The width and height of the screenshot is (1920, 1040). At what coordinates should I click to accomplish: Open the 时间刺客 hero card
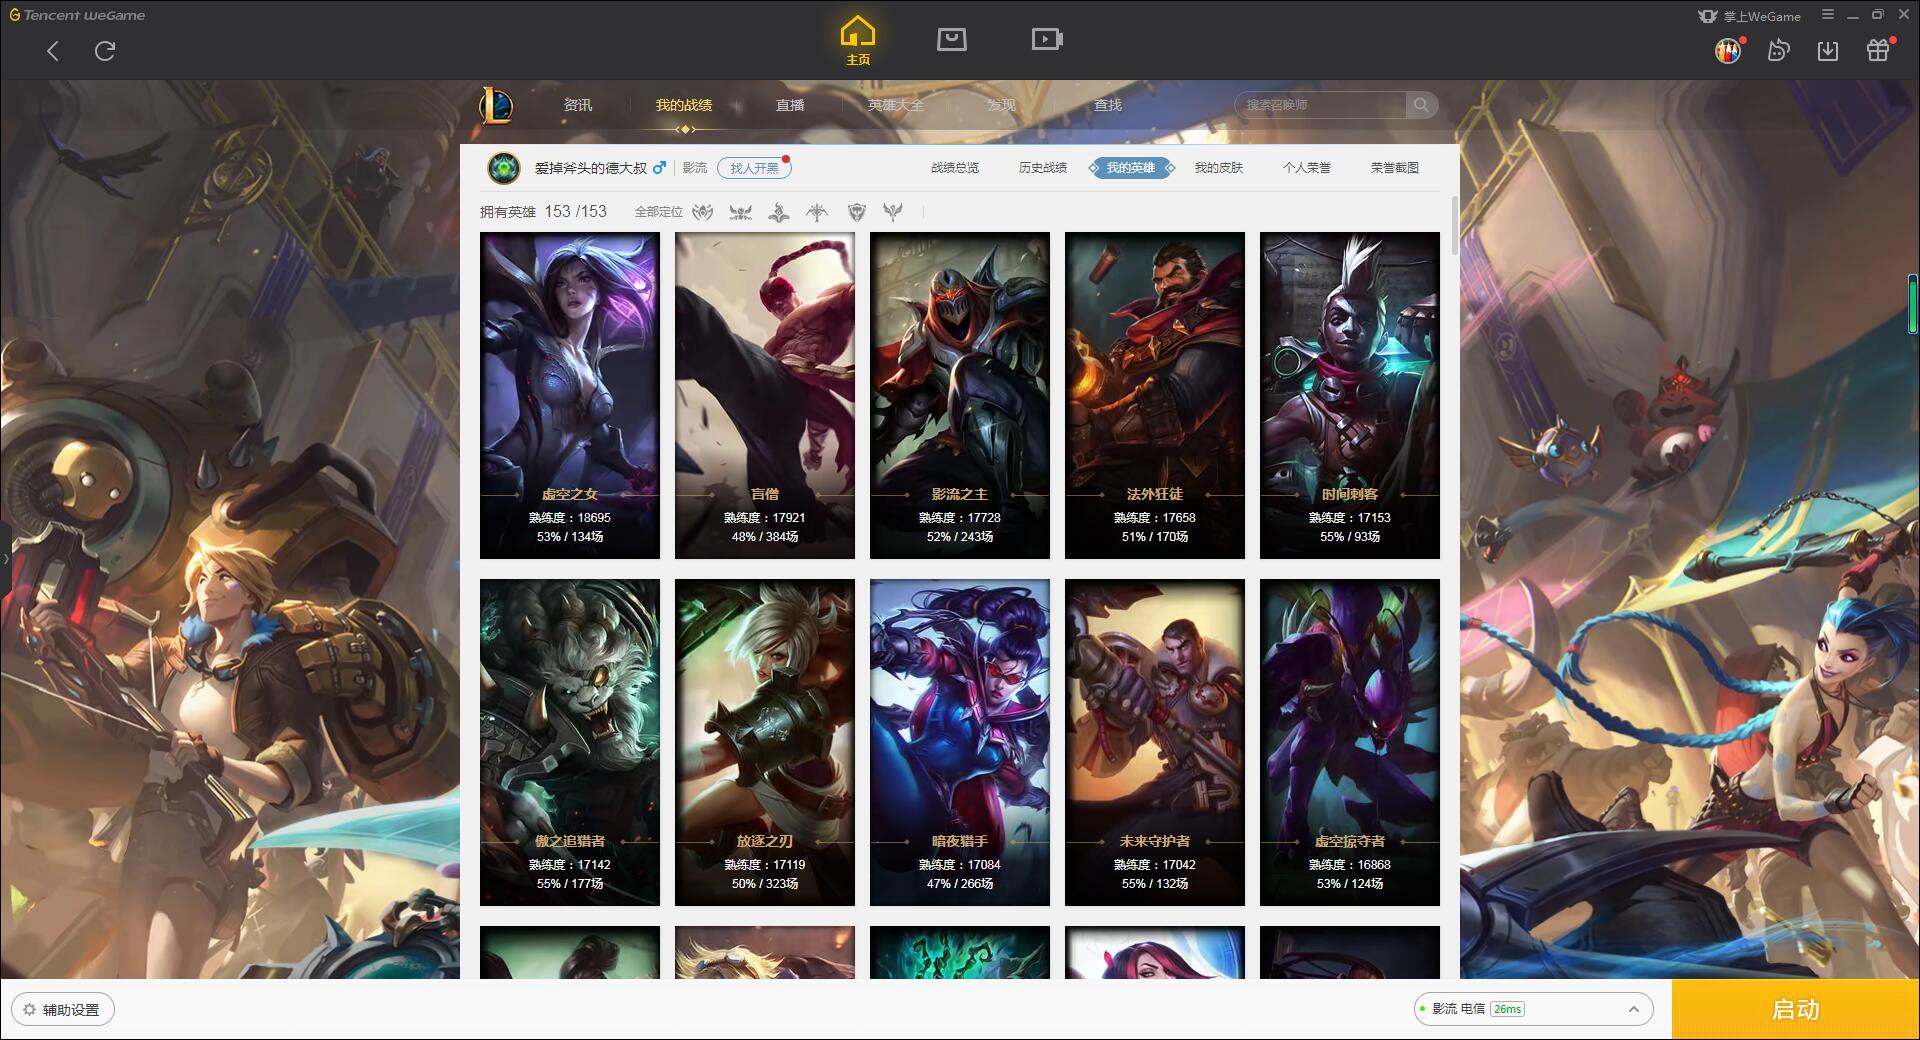(1350, 395)
